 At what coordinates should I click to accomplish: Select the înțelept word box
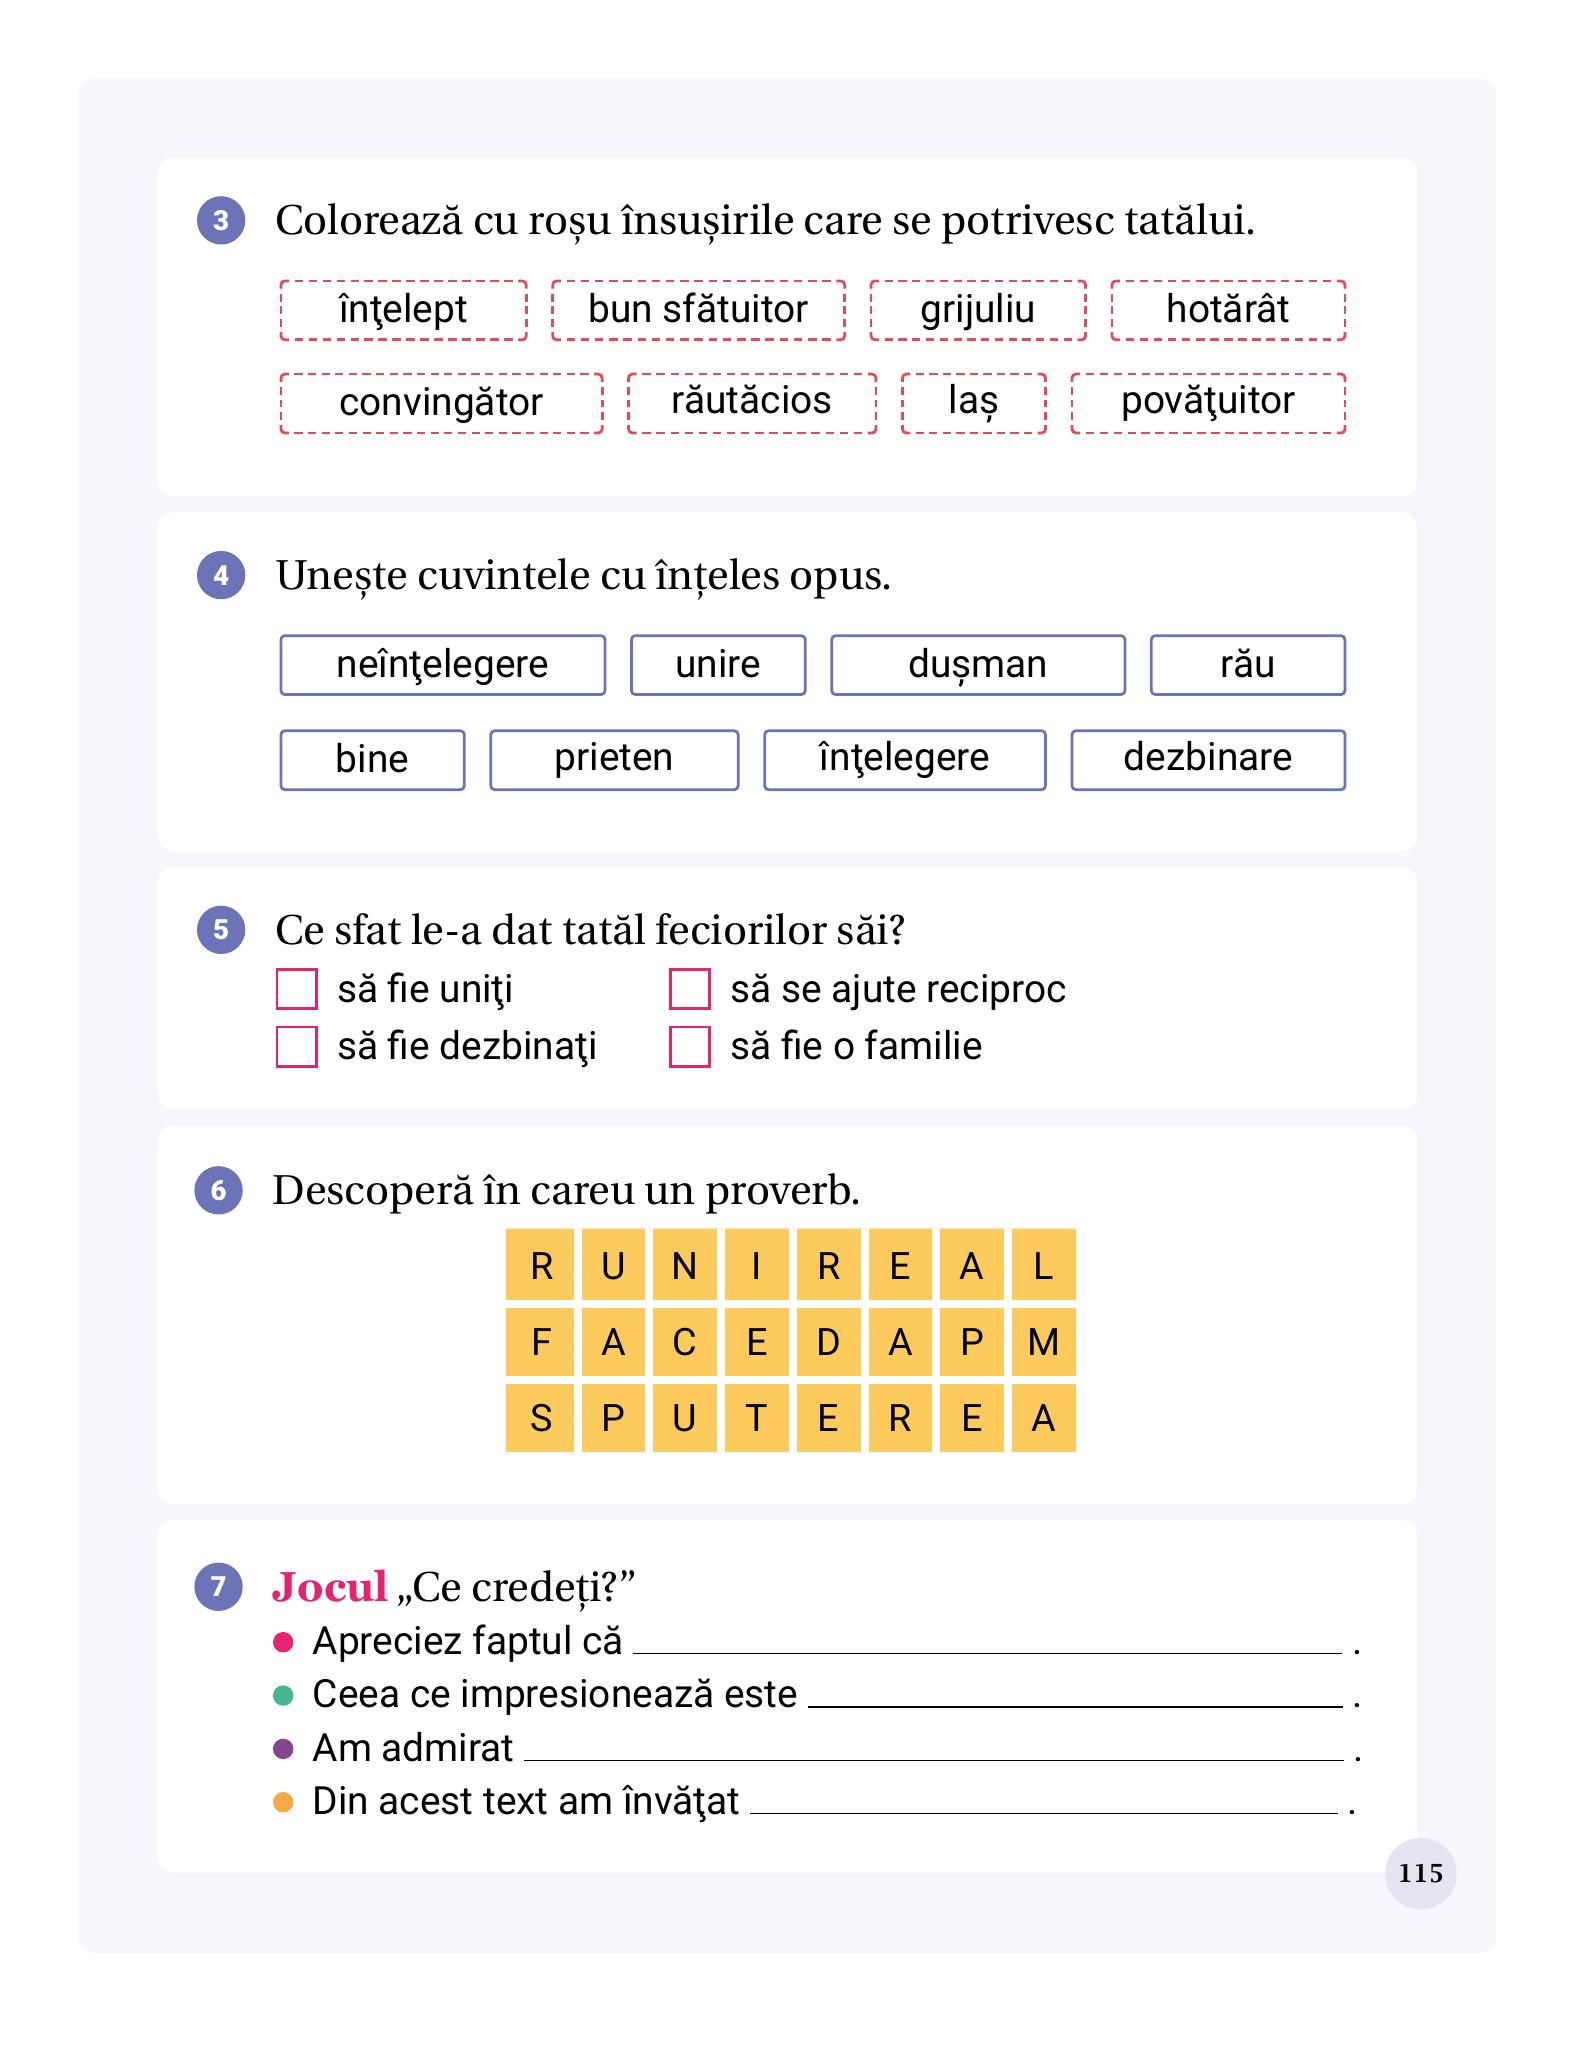tap(403, 310)
